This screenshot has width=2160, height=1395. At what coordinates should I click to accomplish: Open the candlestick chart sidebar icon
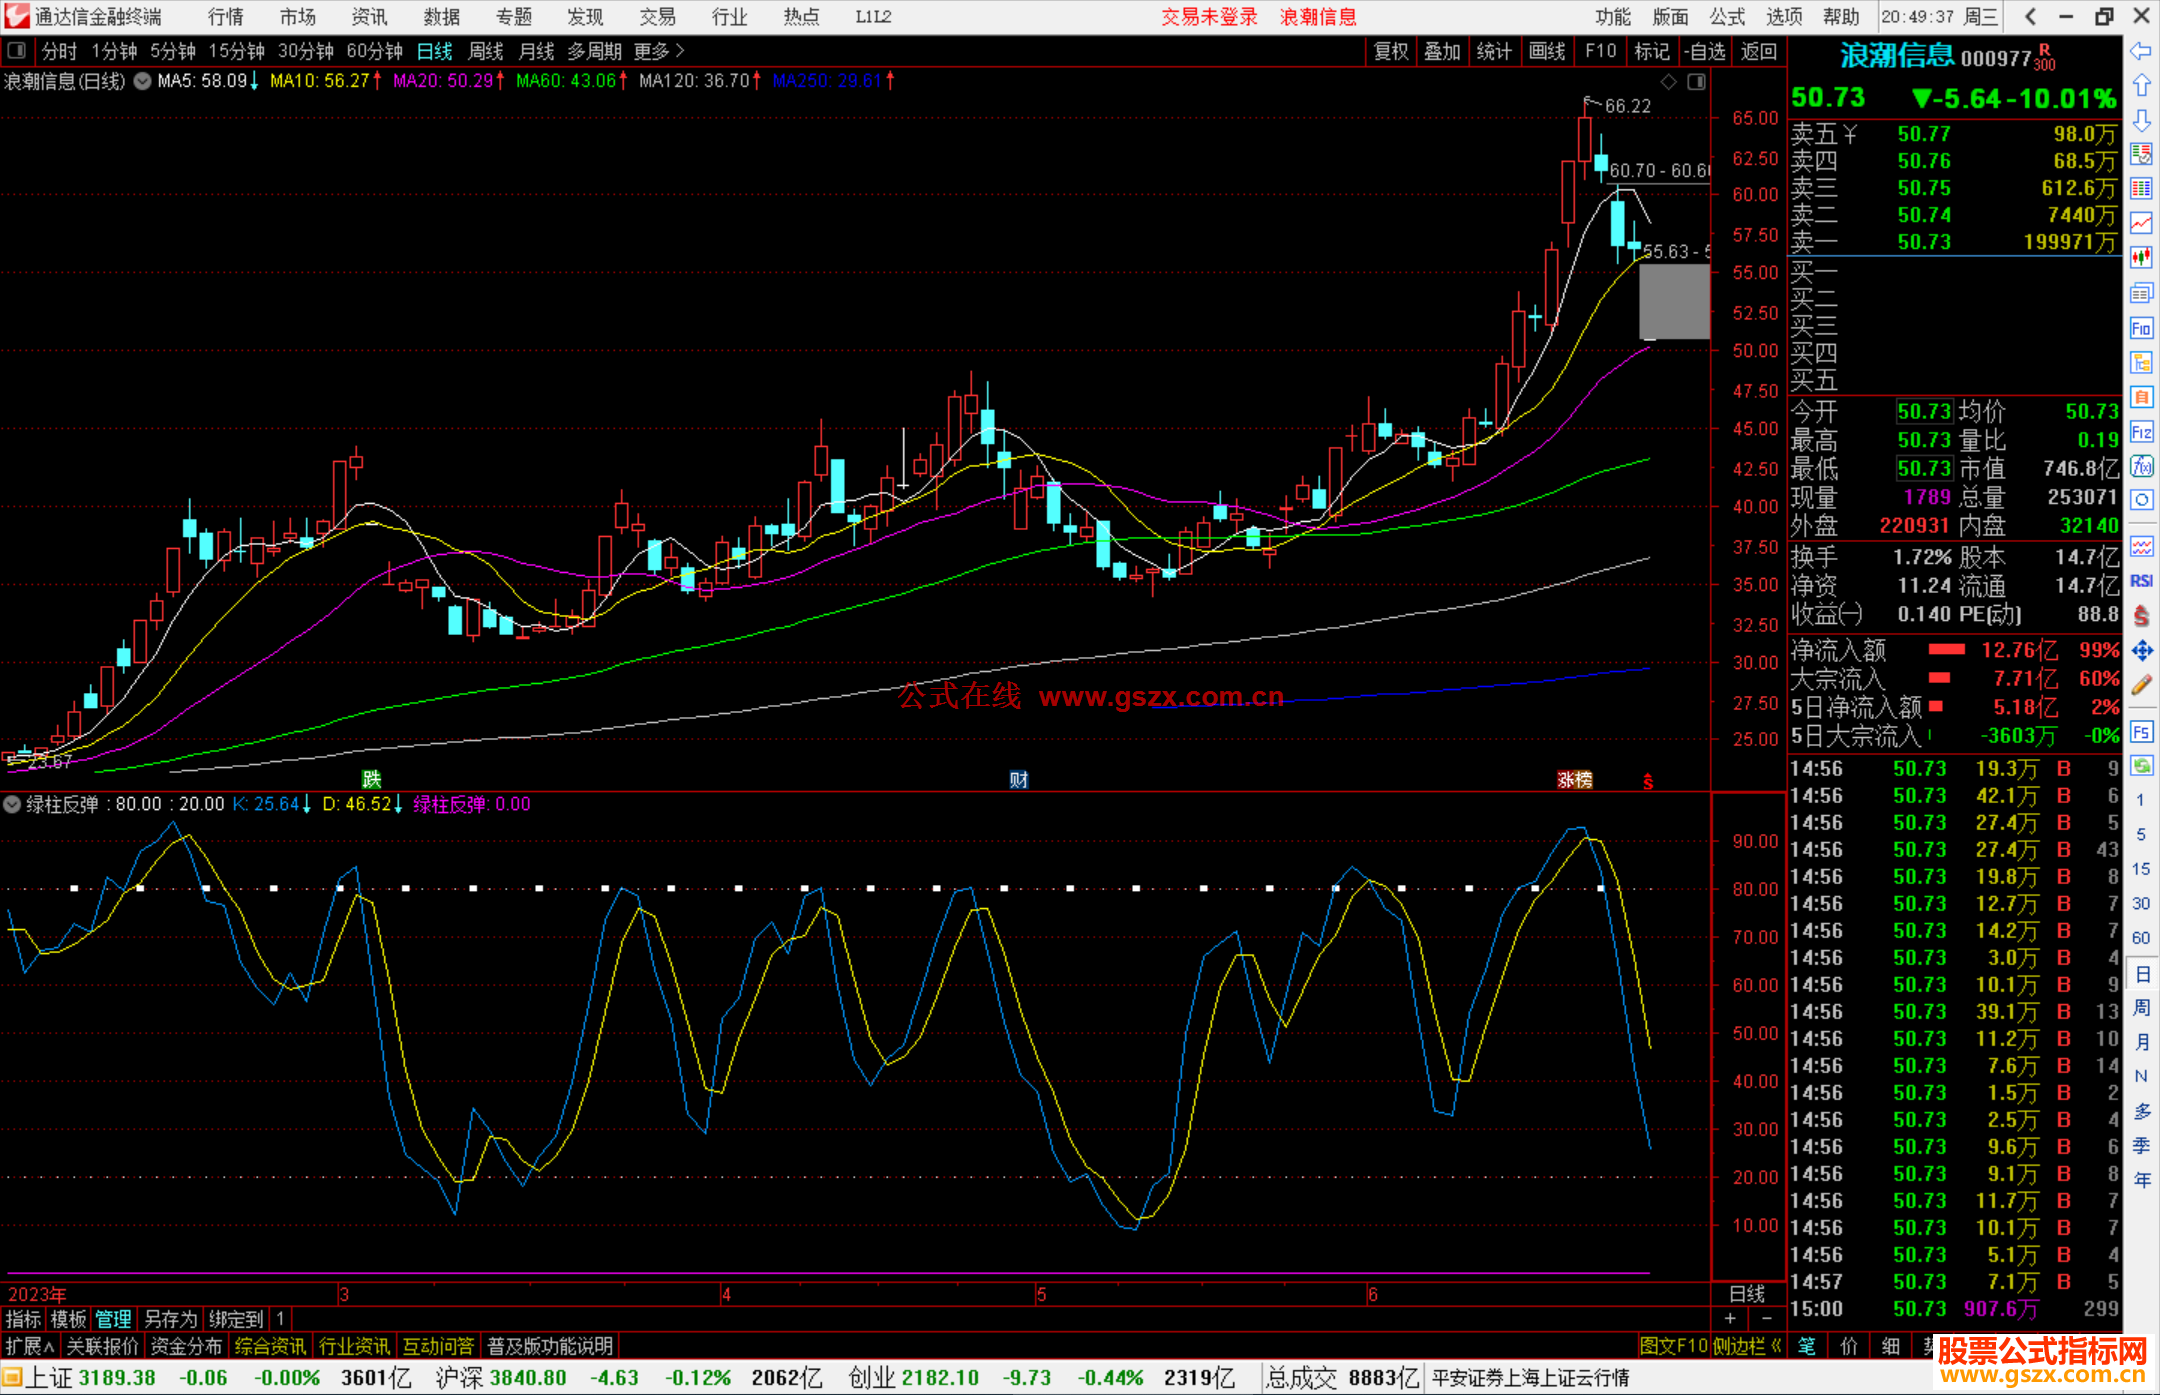tap(2141, 258)
